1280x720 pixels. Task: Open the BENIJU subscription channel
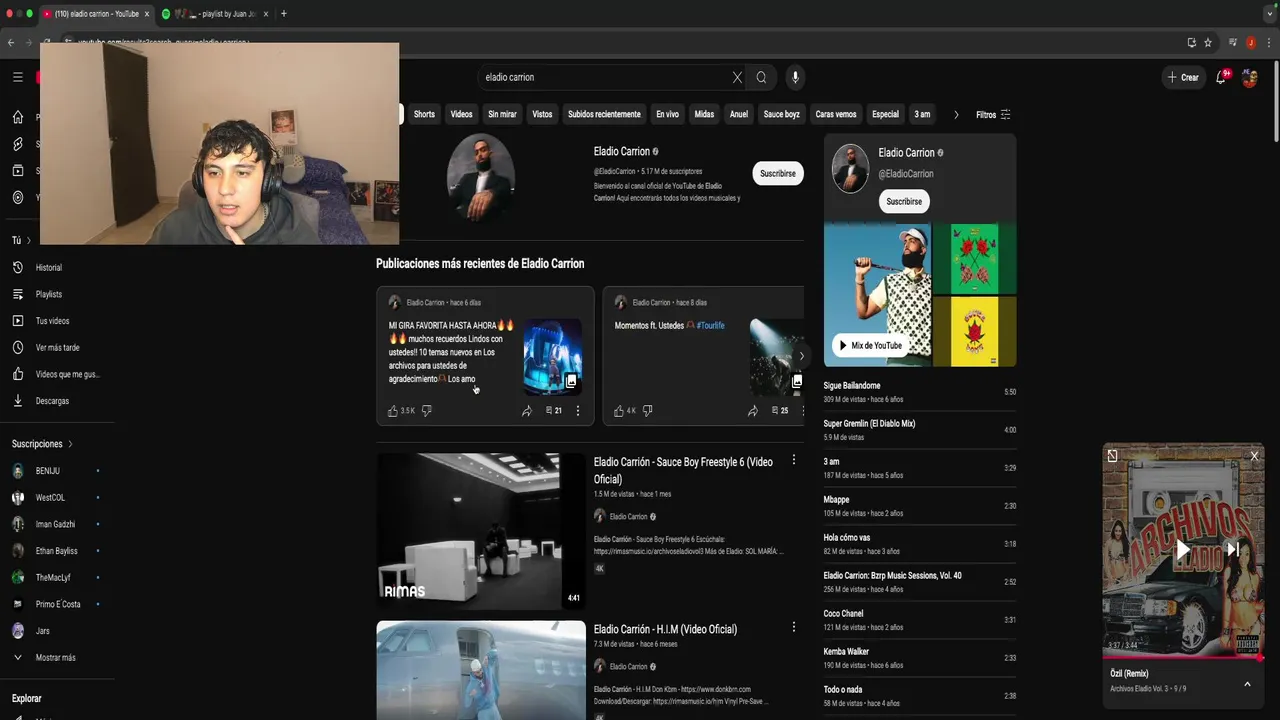(47, 471)
